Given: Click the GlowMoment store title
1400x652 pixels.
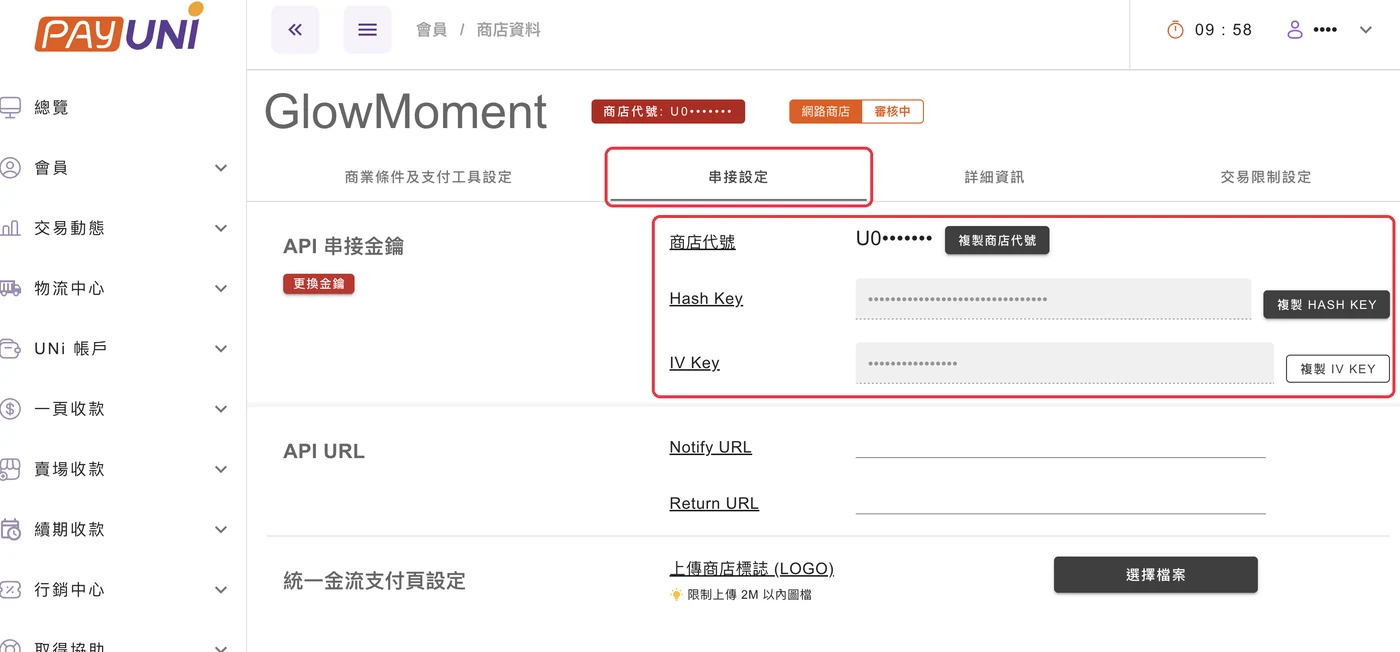Looking at the screenshot, I should click(406, 111).
